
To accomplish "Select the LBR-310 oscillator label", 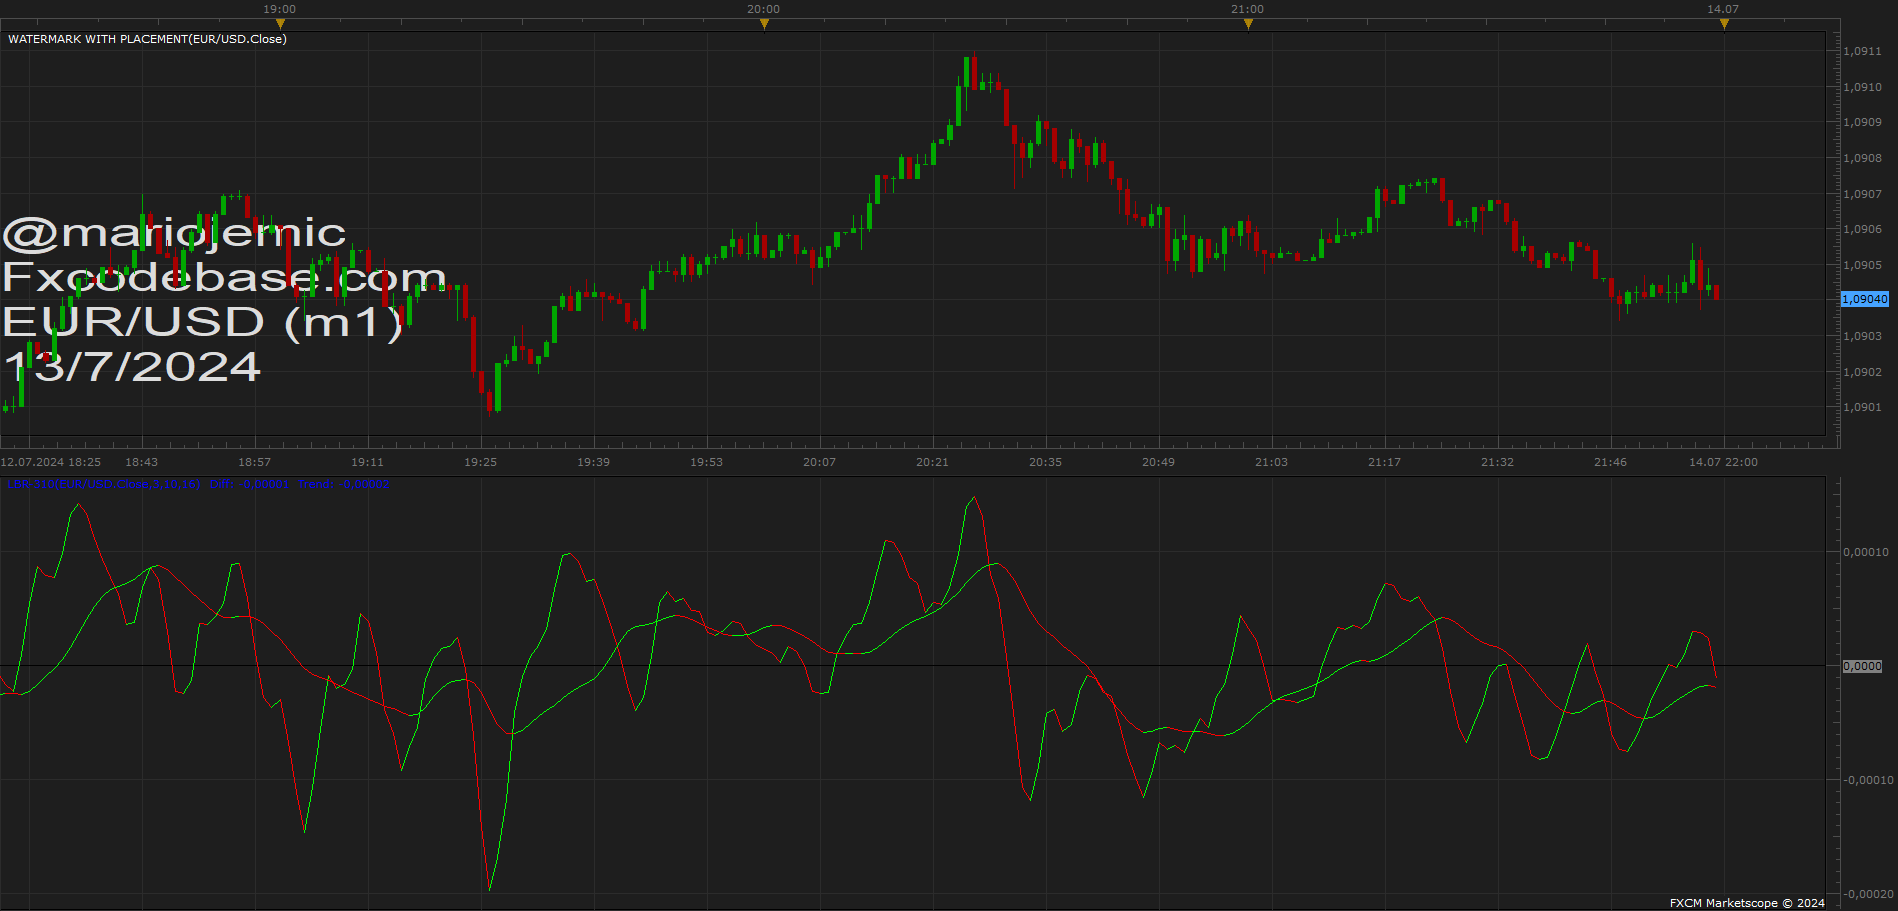I will pyautogui.click(x=104, y=484).
